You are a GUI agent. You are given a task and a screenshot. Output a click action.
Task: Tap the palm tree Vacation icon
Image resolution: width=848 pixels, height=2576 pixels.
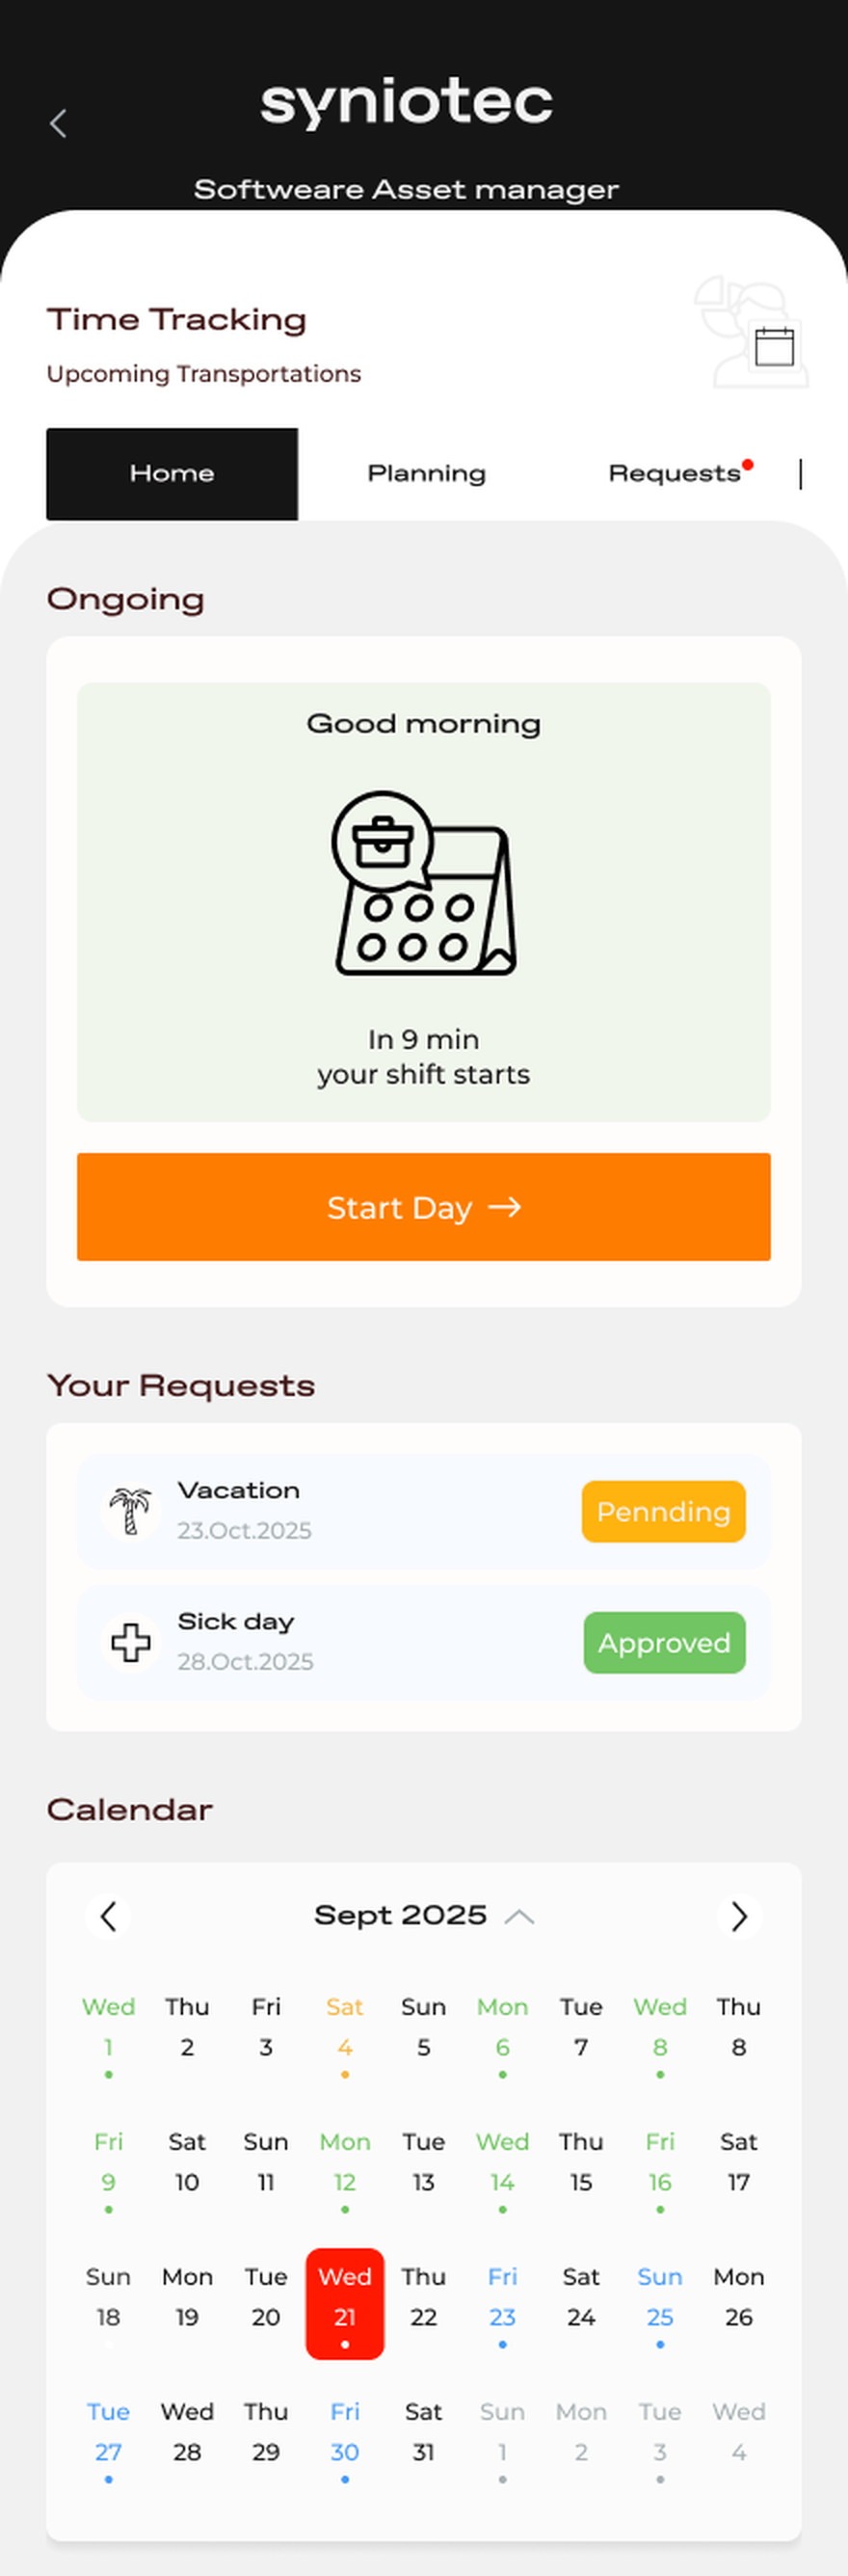point(130,1511)
